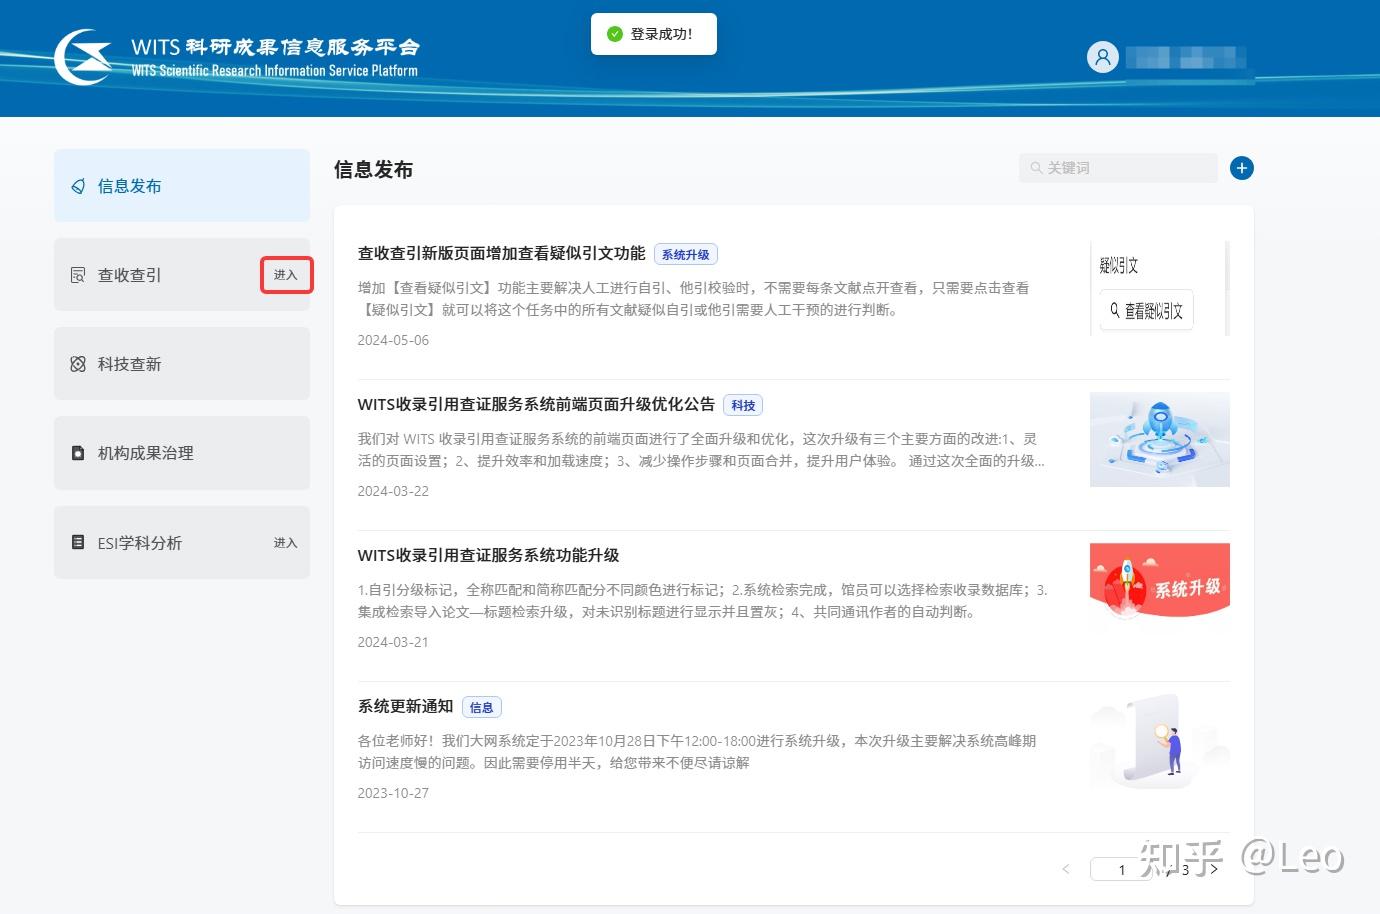Image resolution: width=1380 pixels, height=914 pixels.
Task: Click the magnifier icon in the keyword search box
Action: (x=1036, y=168)
